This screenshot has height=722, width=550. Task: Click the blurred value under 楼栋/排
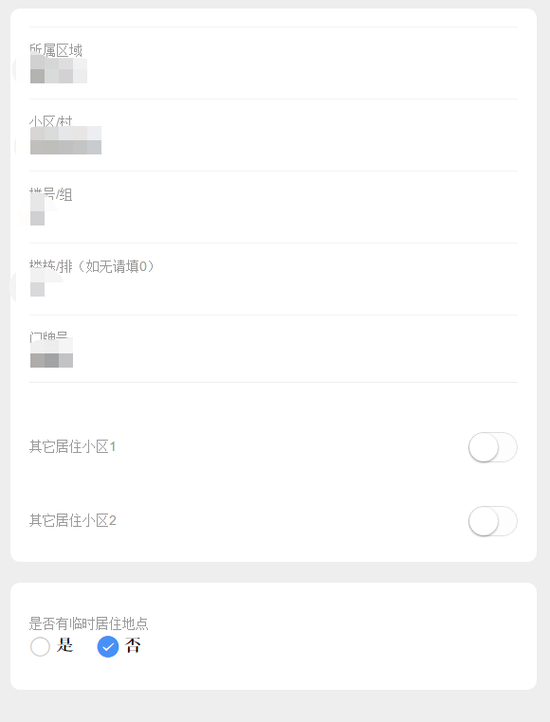(x=37, y=282)
